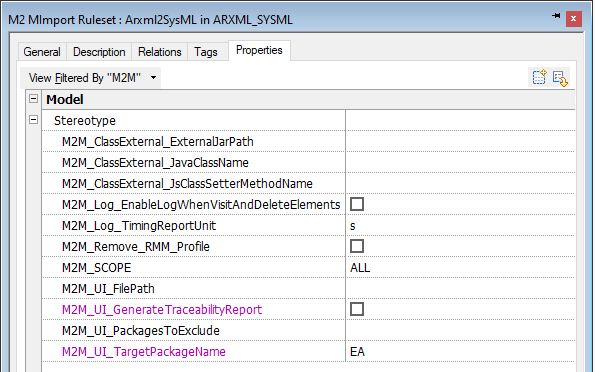Click the Model section header
This screenshot has height=372, width=595.
click(x=308, y=99)
